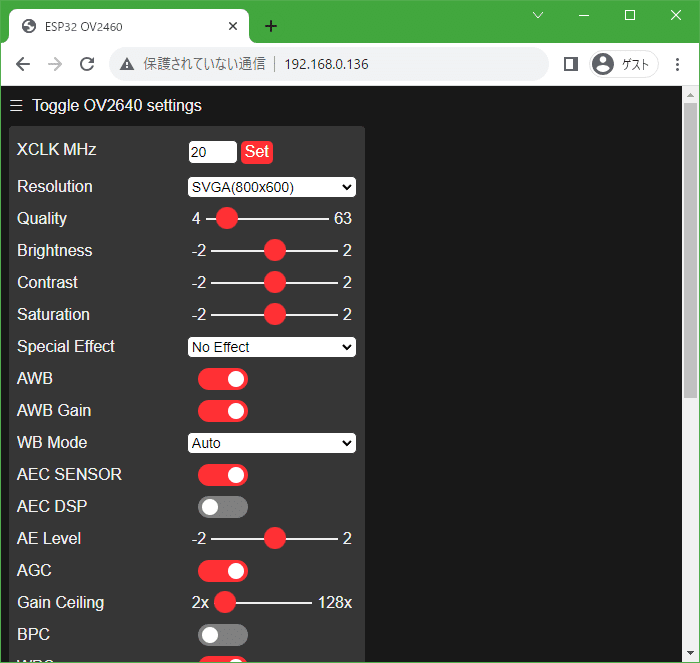Open the Special Effect dropdown
Screen dimensions: 700x663
click(x=272, y=347)
